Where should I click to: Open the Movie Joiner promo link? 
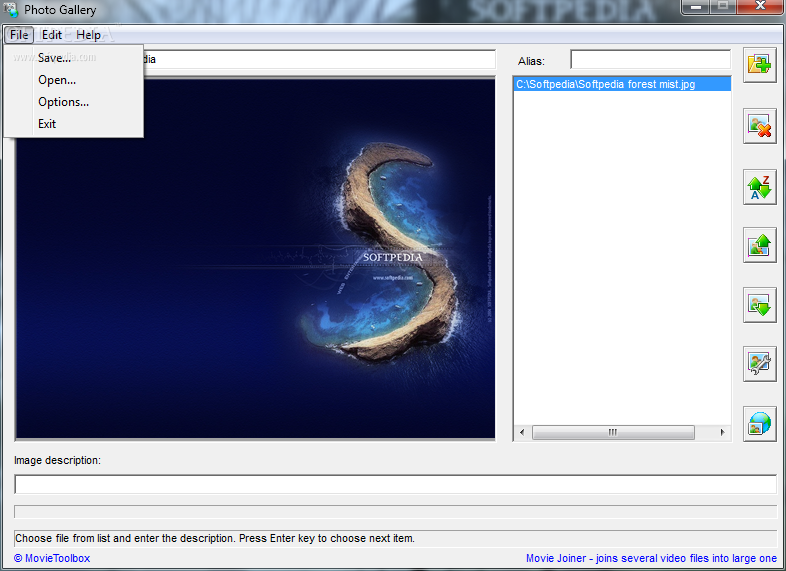click(x=651, y=558)
